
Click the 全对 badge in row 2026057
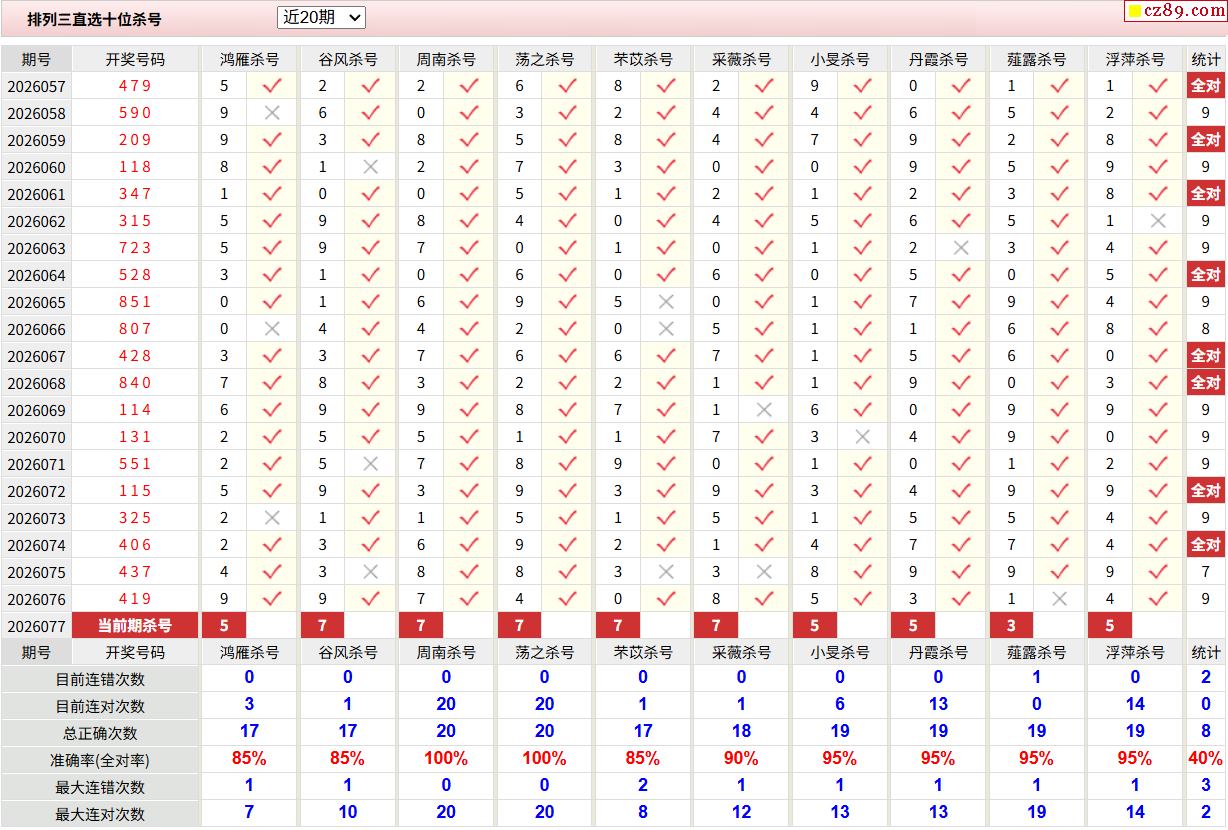[x=1205, y=86]
